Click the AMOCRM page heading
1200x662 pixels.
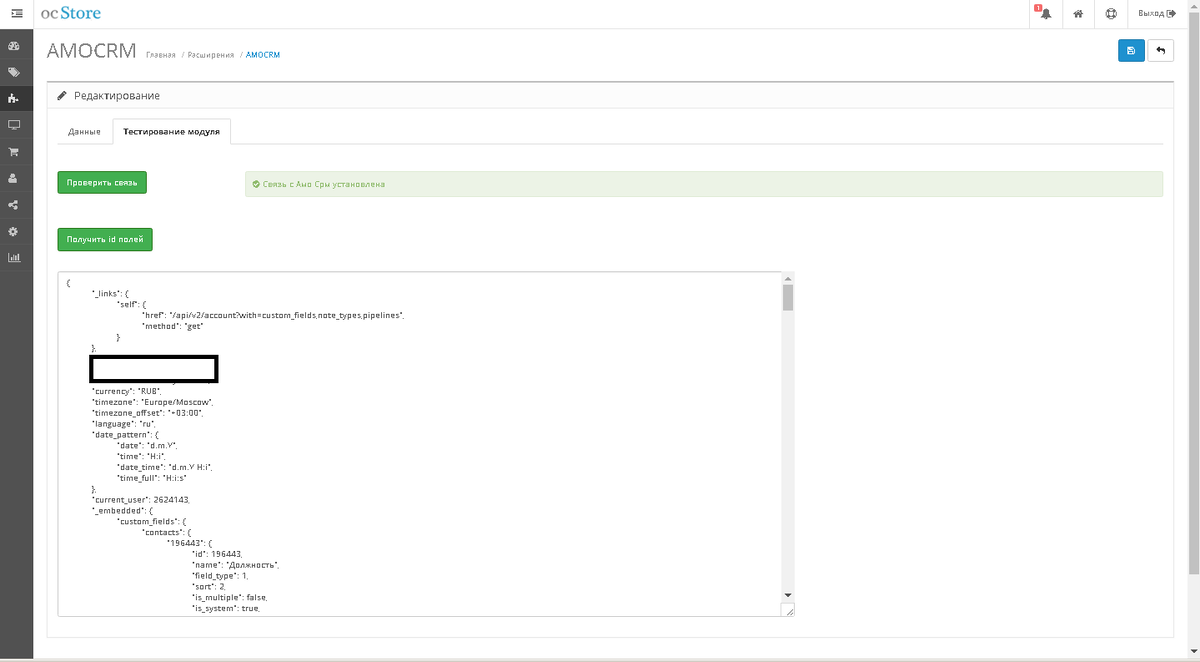click(x=91, y=51)
